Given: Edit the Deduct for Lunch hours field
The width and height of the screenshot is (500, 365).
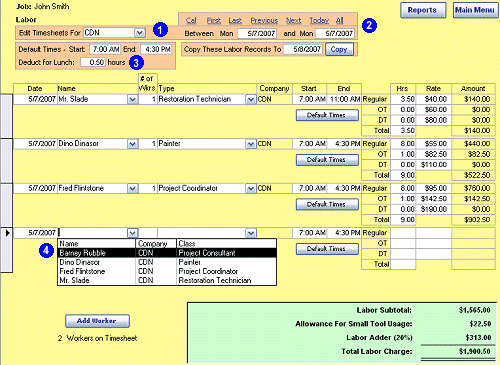Looking at the screenshot, I should [x=93, y=62].
